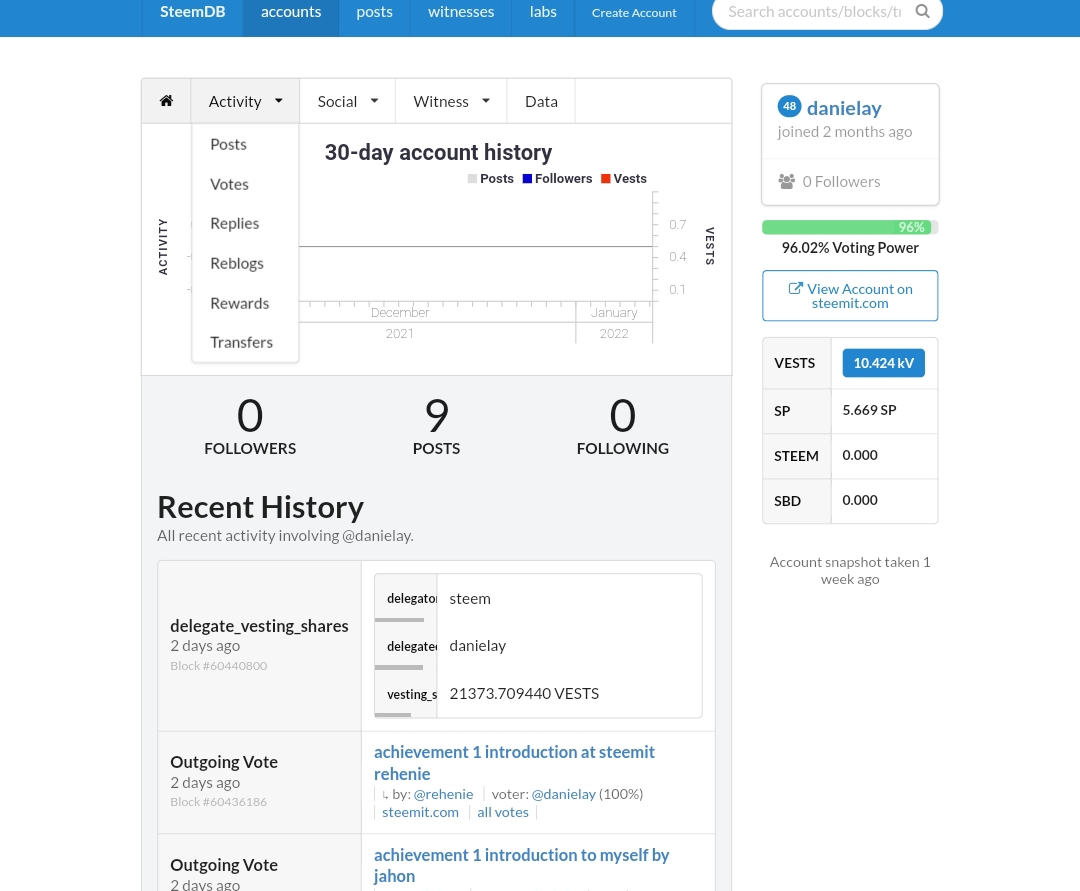Click delegate_vesting_shares operation label

[259, 626]
